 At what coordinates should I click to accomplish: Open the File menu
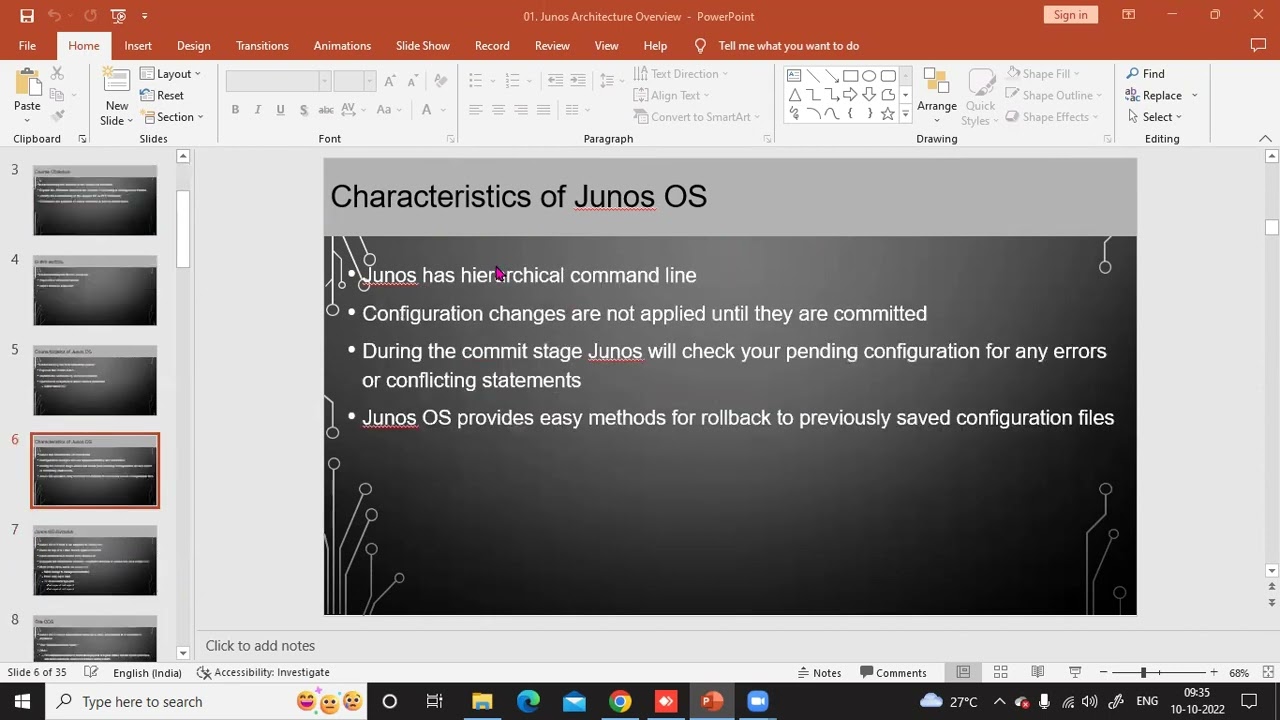(27, 46)
